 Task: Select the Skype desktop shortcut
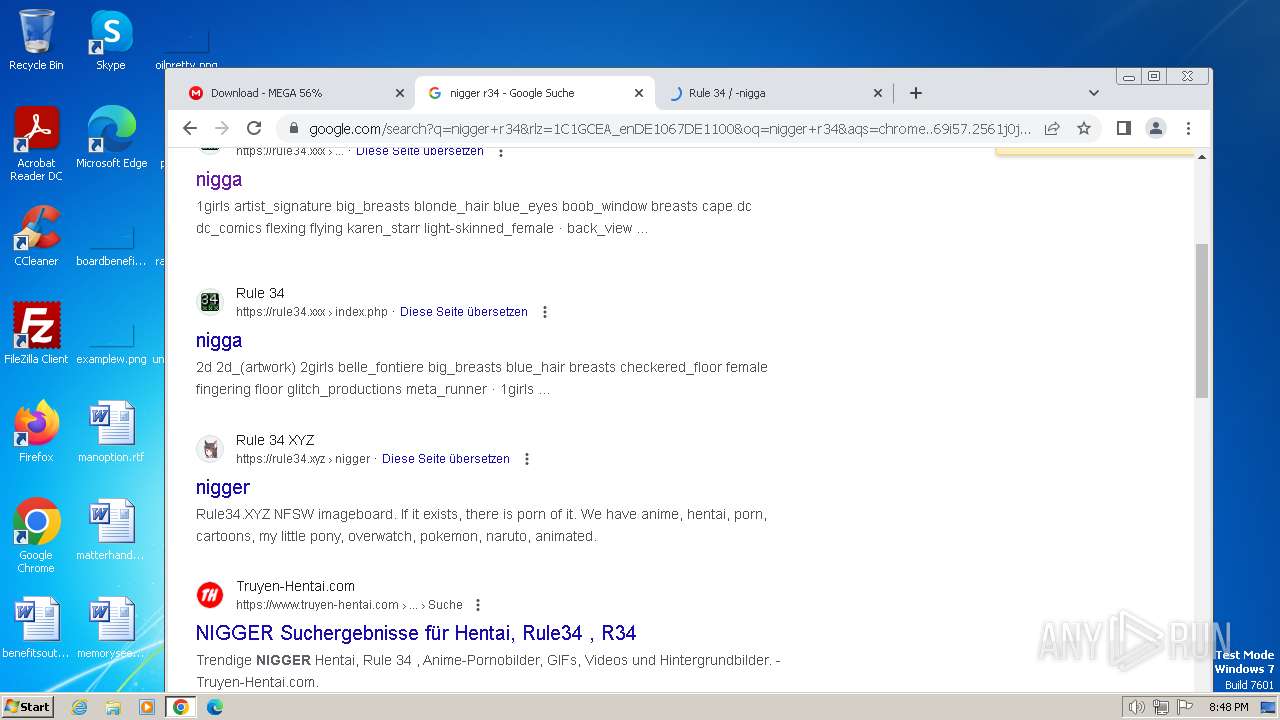click(110, 40)
